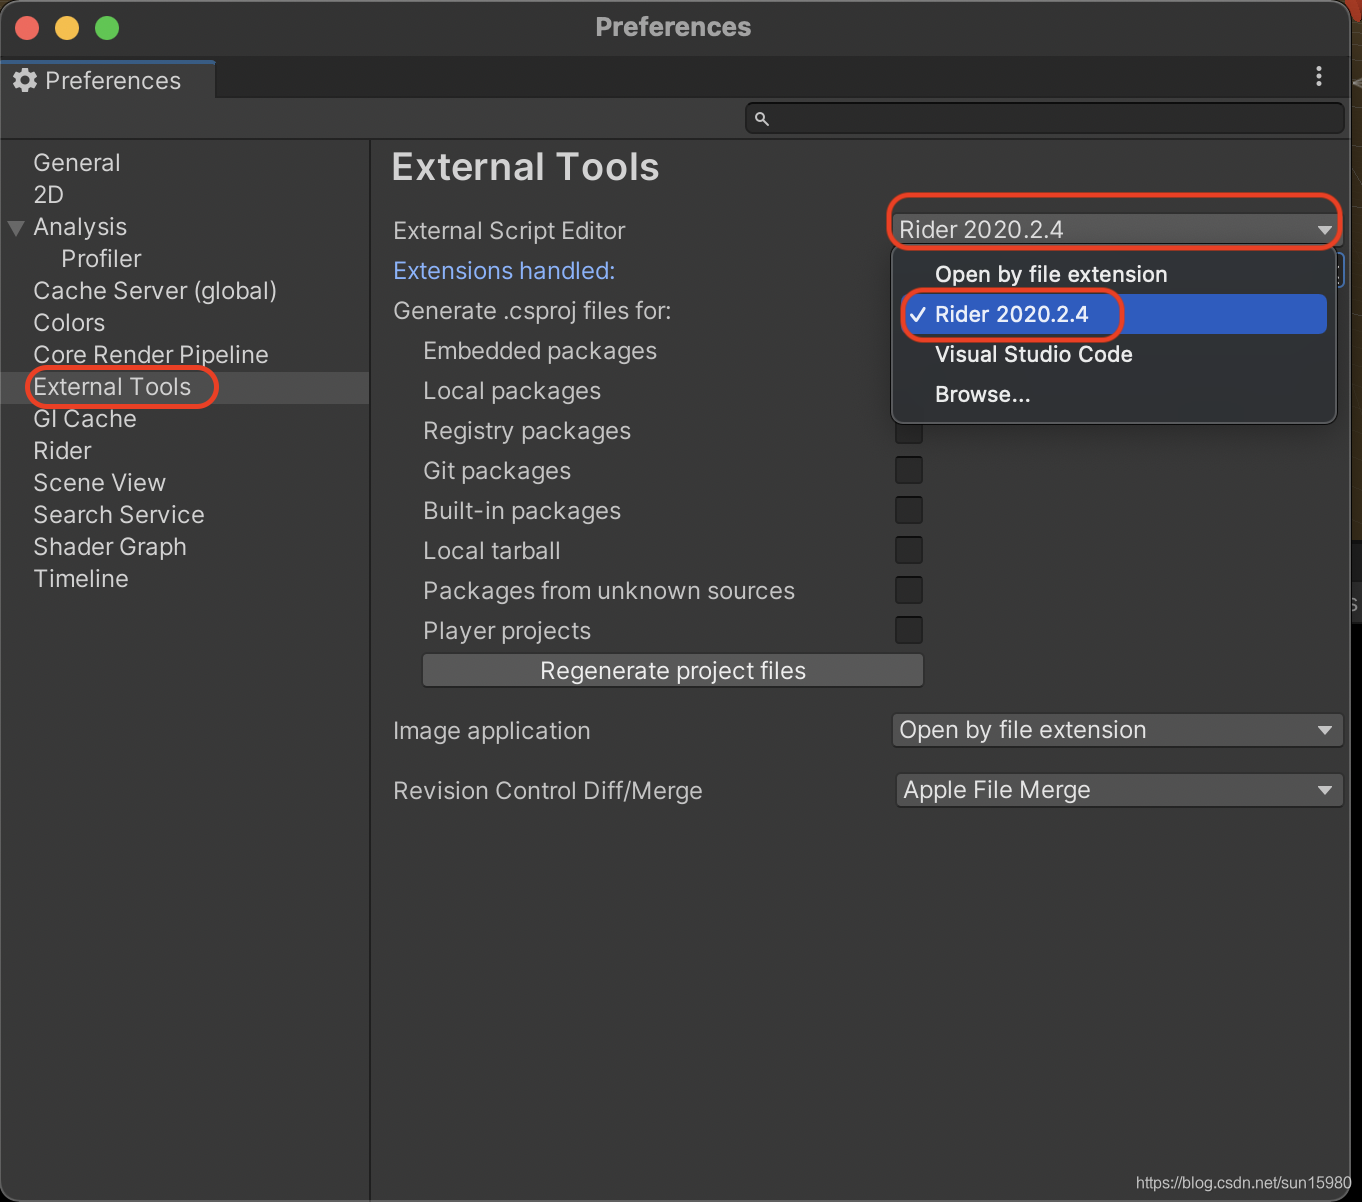Open General preferences
This screenshot has height=1202, width=1362.
click(x=77, y=163)
